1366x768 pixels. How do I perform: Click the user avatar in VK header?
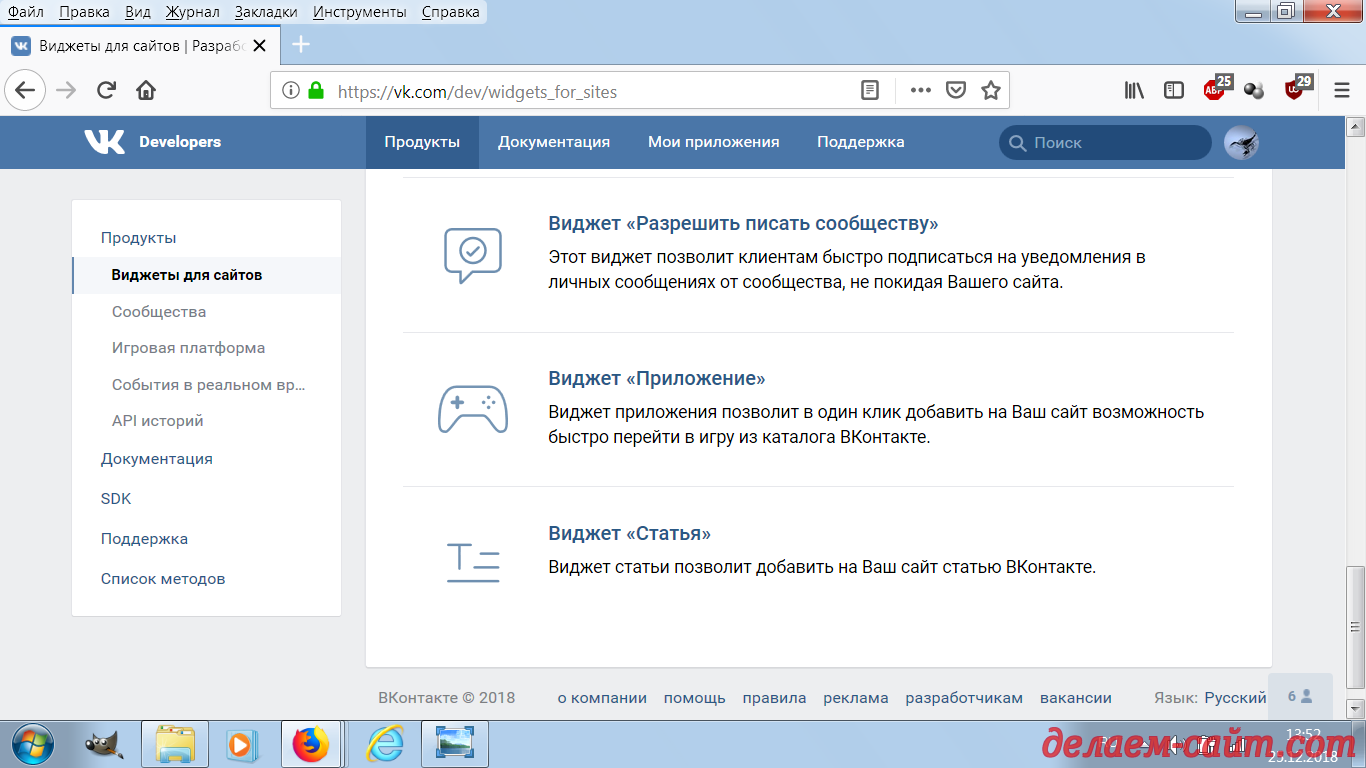1241,142
